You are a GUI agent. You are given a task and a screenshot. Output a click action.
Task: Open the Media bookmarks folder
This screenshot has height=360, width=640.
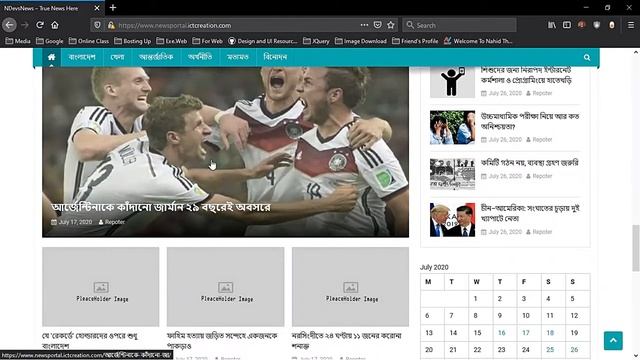pyautogui.click(x=18, y=41)
